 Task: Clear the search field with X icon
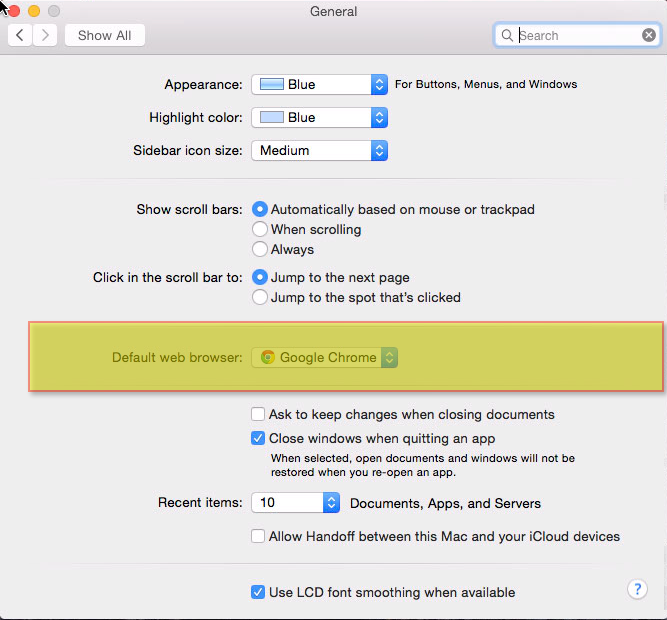[649, 35]
